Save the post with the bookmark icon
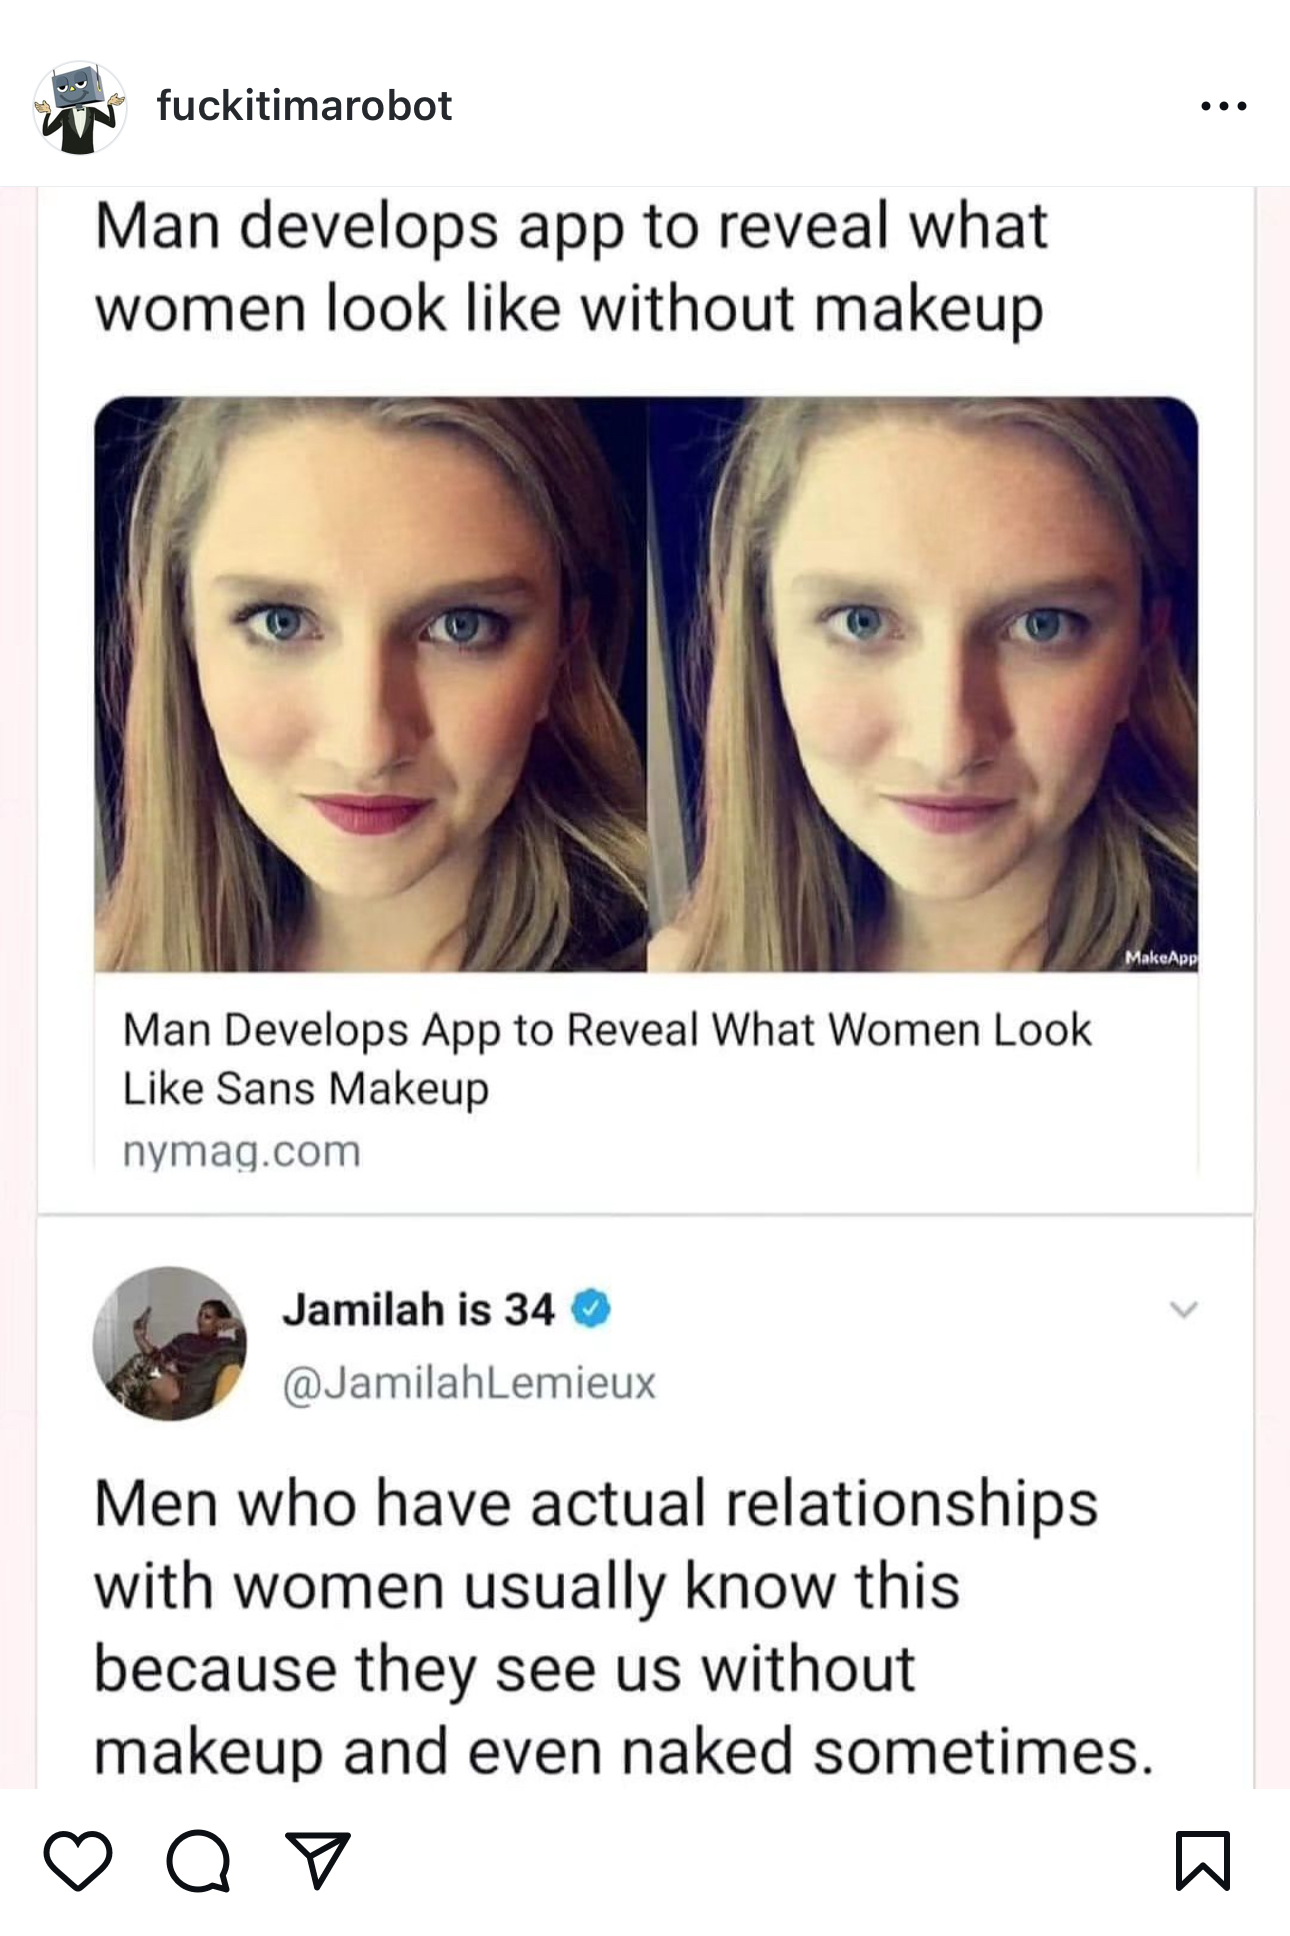This screenshot has width=1290, height=1936. [x=1202, y=1860]
